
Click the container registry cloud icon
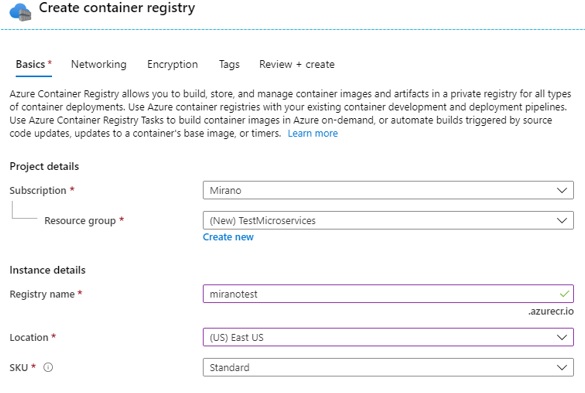(x=20, y=12)
